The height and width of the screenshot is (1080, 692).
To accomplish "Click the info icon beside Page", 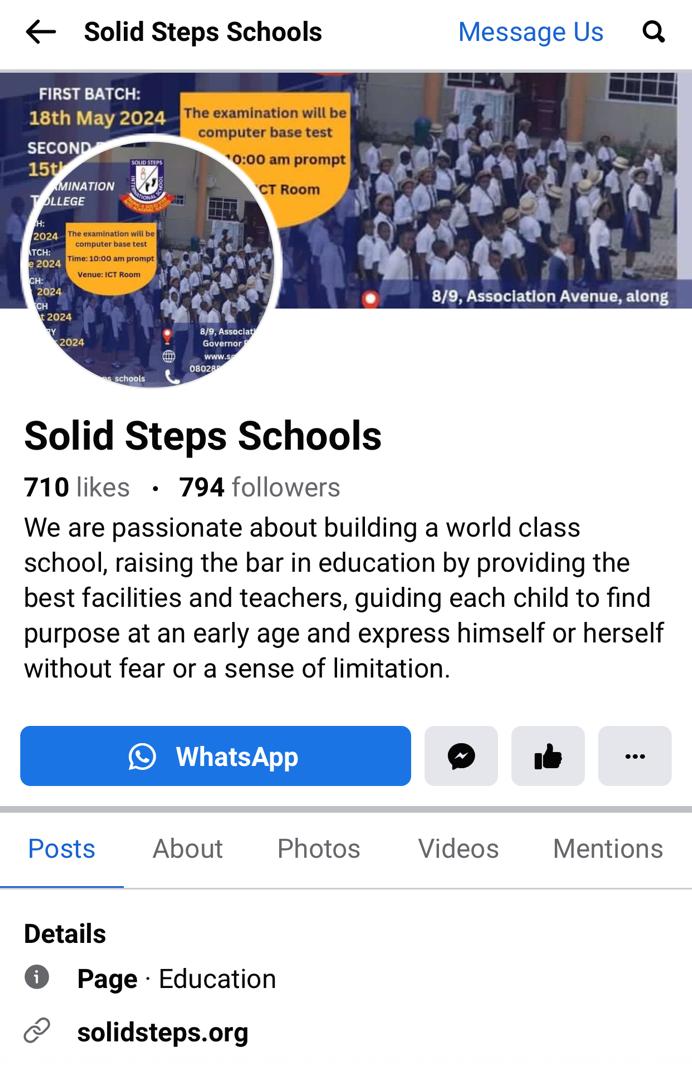I will coord(36,977).
